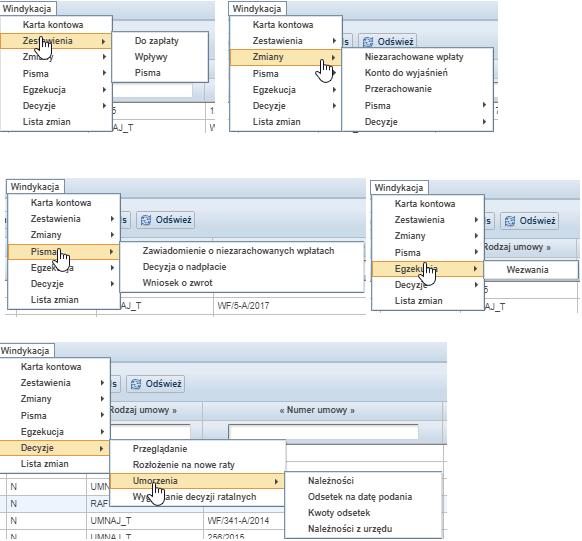This screenshot has width=582, height=541.
Task: Click Odśwież button above the Wezwania submenu
Action: tap(530, 221)
